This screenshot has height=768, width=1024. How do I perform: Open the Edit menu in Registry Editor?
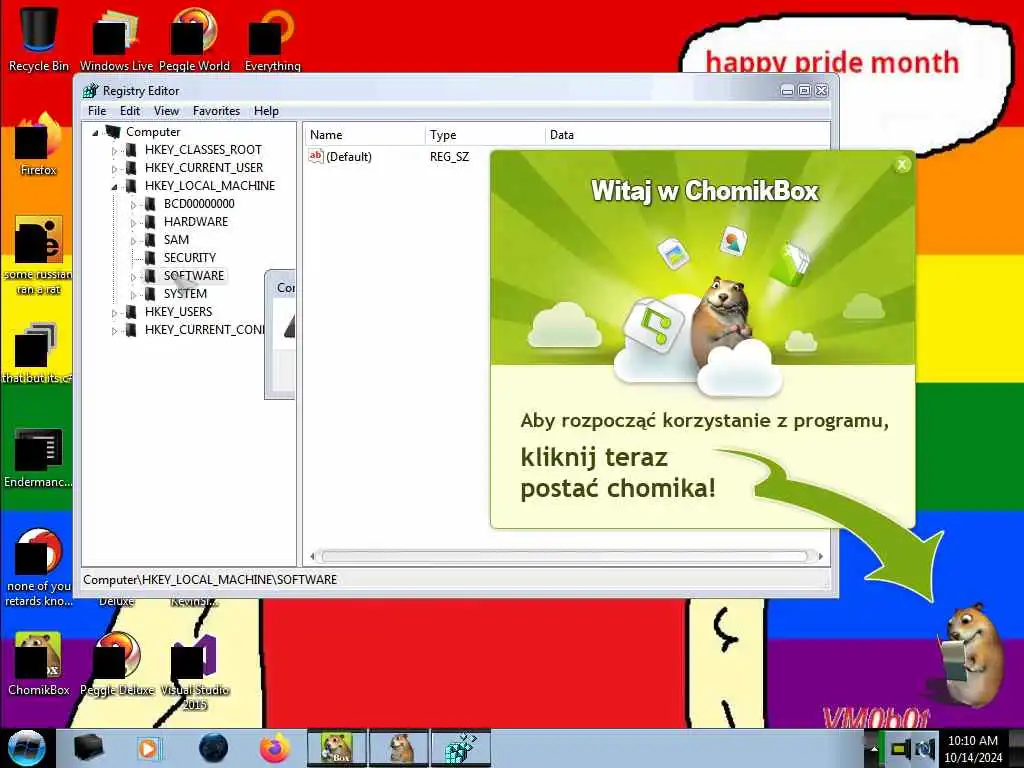click(130, 111)
